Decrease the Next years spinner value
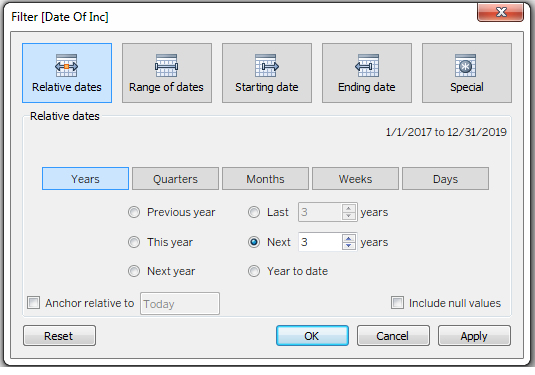The height and width of the screenshot is (375, 535). click(348, 246)
